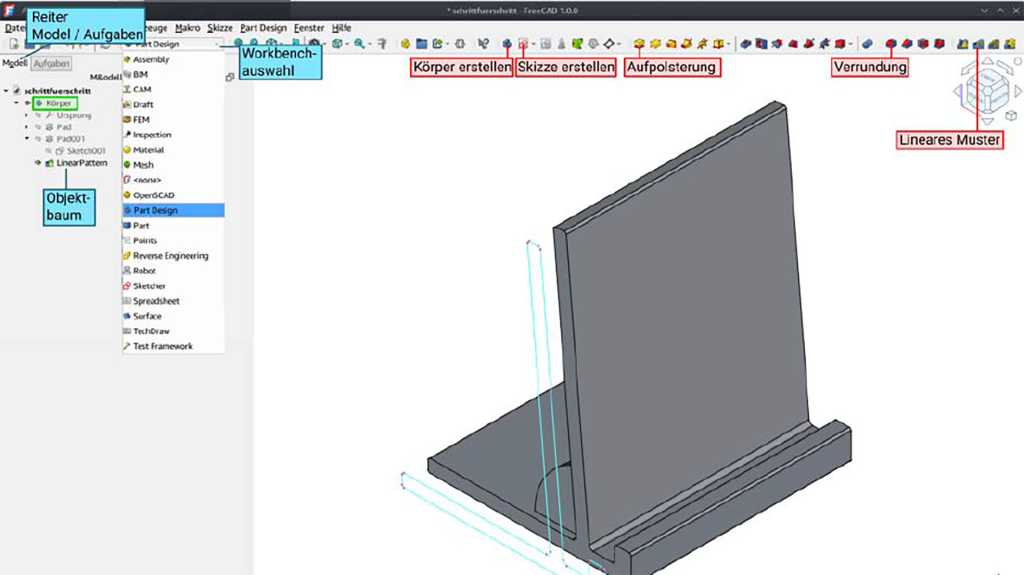Image resolution: width=1024 pixels, height=575 pixels.
Task: Collapse the schrittfuerschritt document node
Action: (x=7, y=91)
